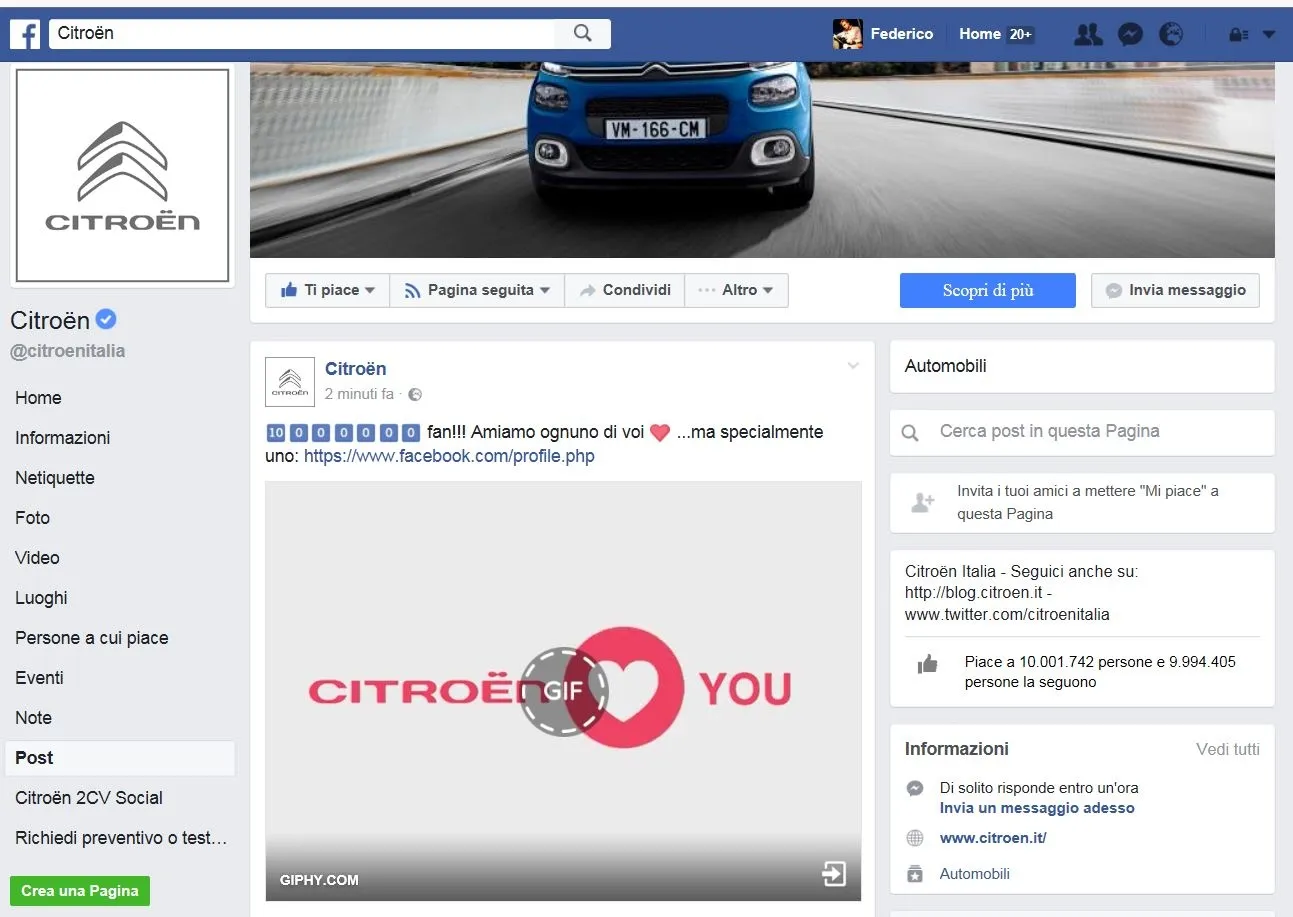Open the notifications globe icon
The width and height of the screenshot is (1293, 917).
(x=1171, y=34)
